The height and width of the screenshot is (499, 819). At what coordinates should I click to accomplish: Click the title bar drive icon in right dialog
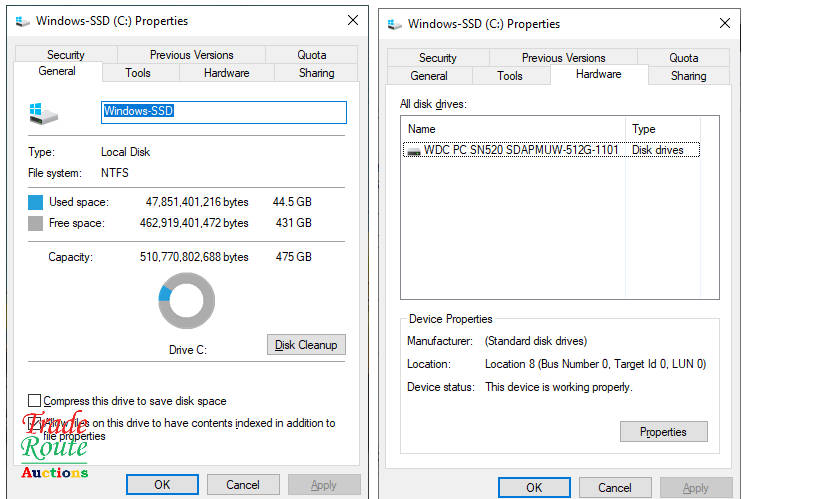point(395,24)
